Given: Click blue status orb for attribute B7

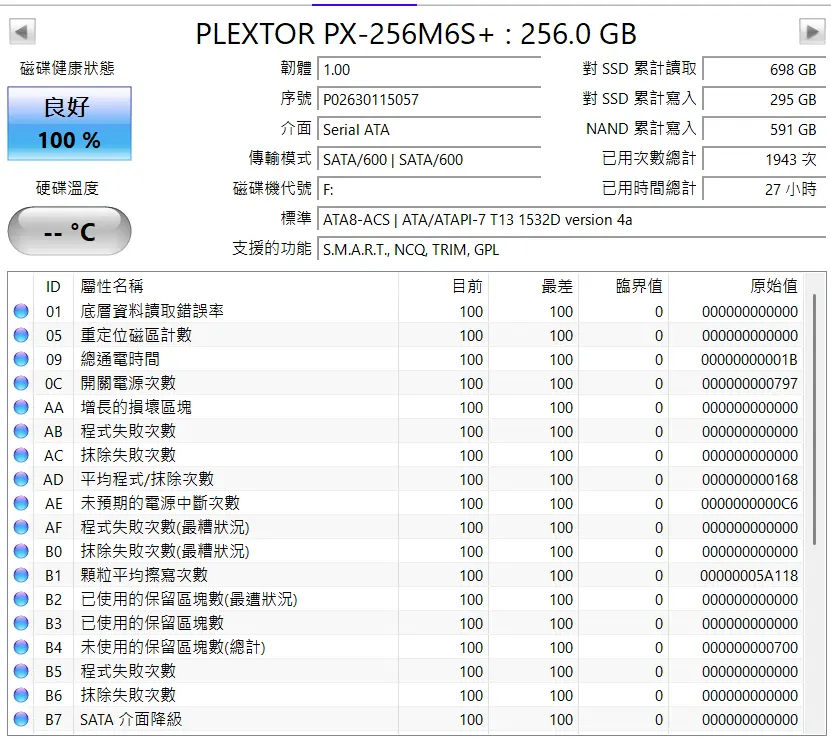Looking at the screenshot, I should (21, 719).
